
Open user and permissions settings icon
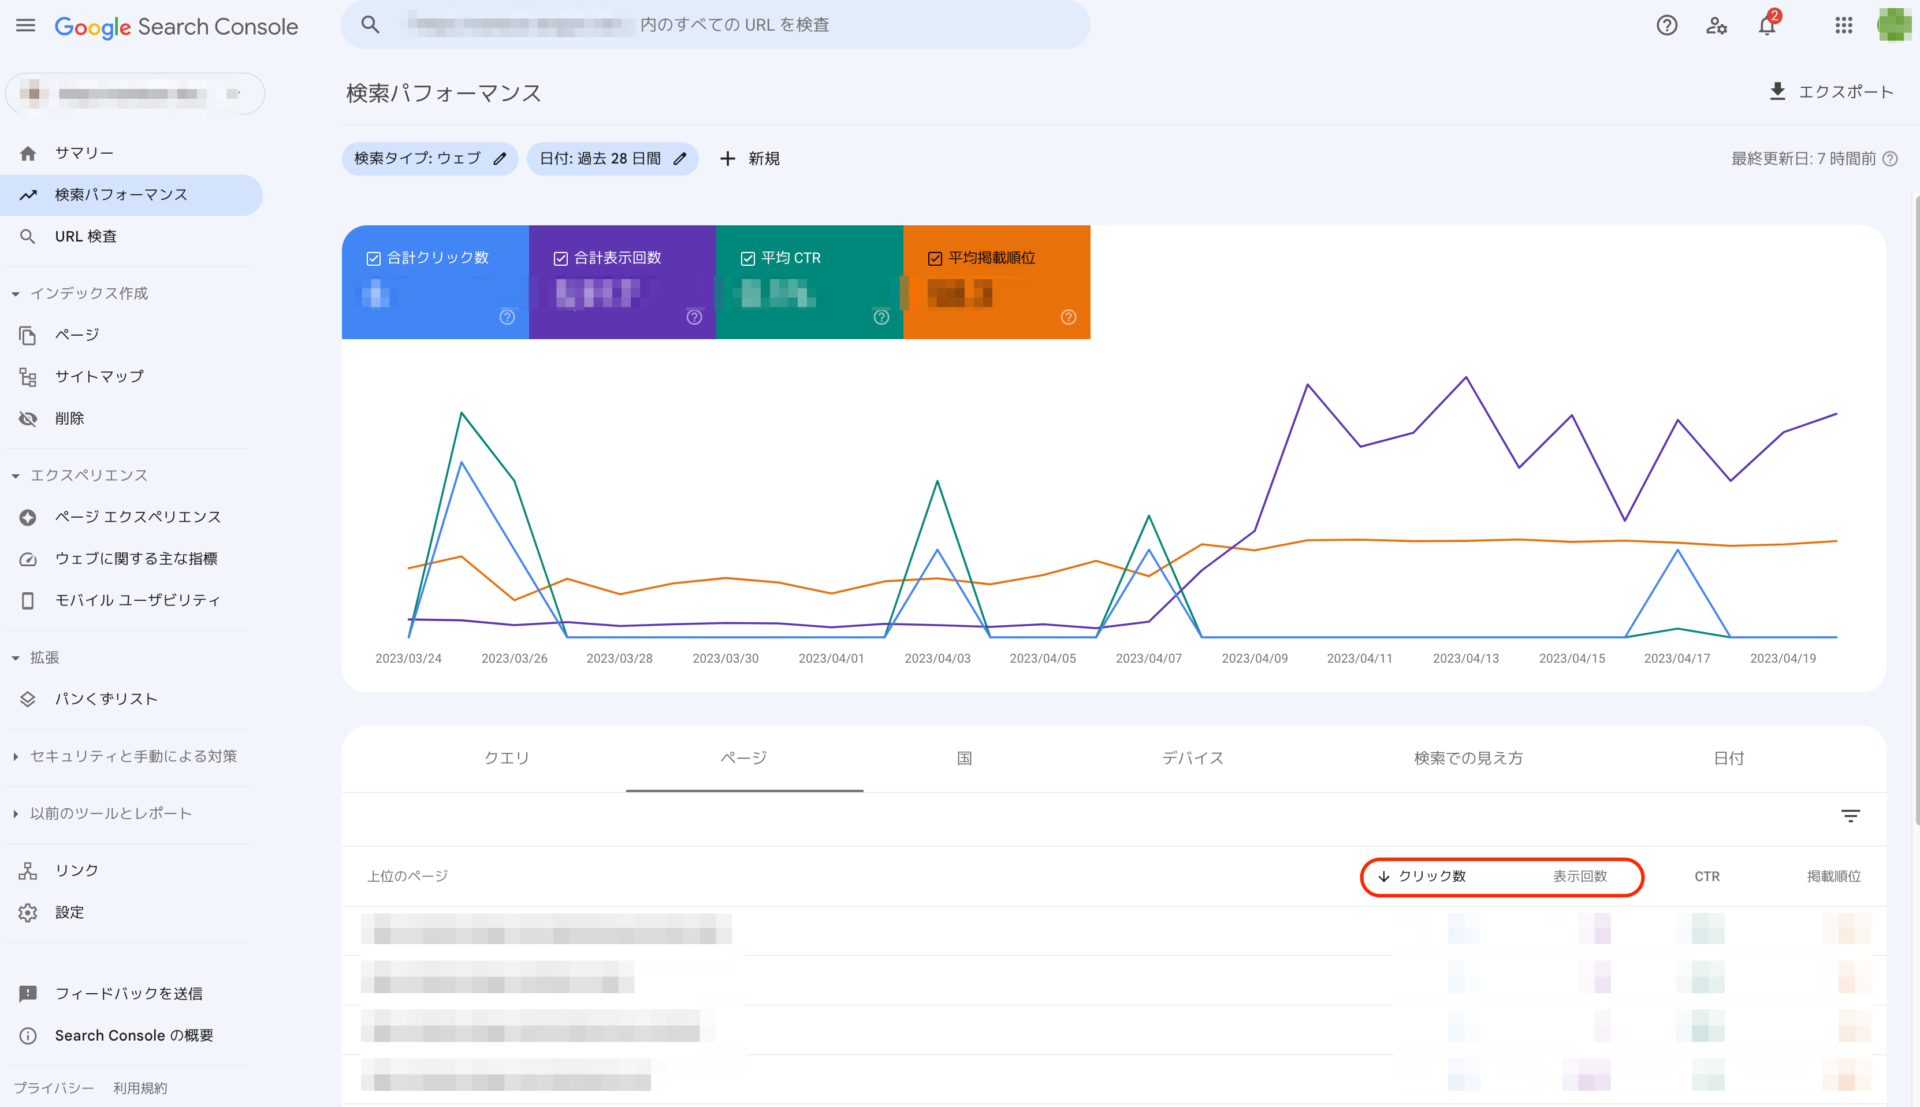[1716, 25]
